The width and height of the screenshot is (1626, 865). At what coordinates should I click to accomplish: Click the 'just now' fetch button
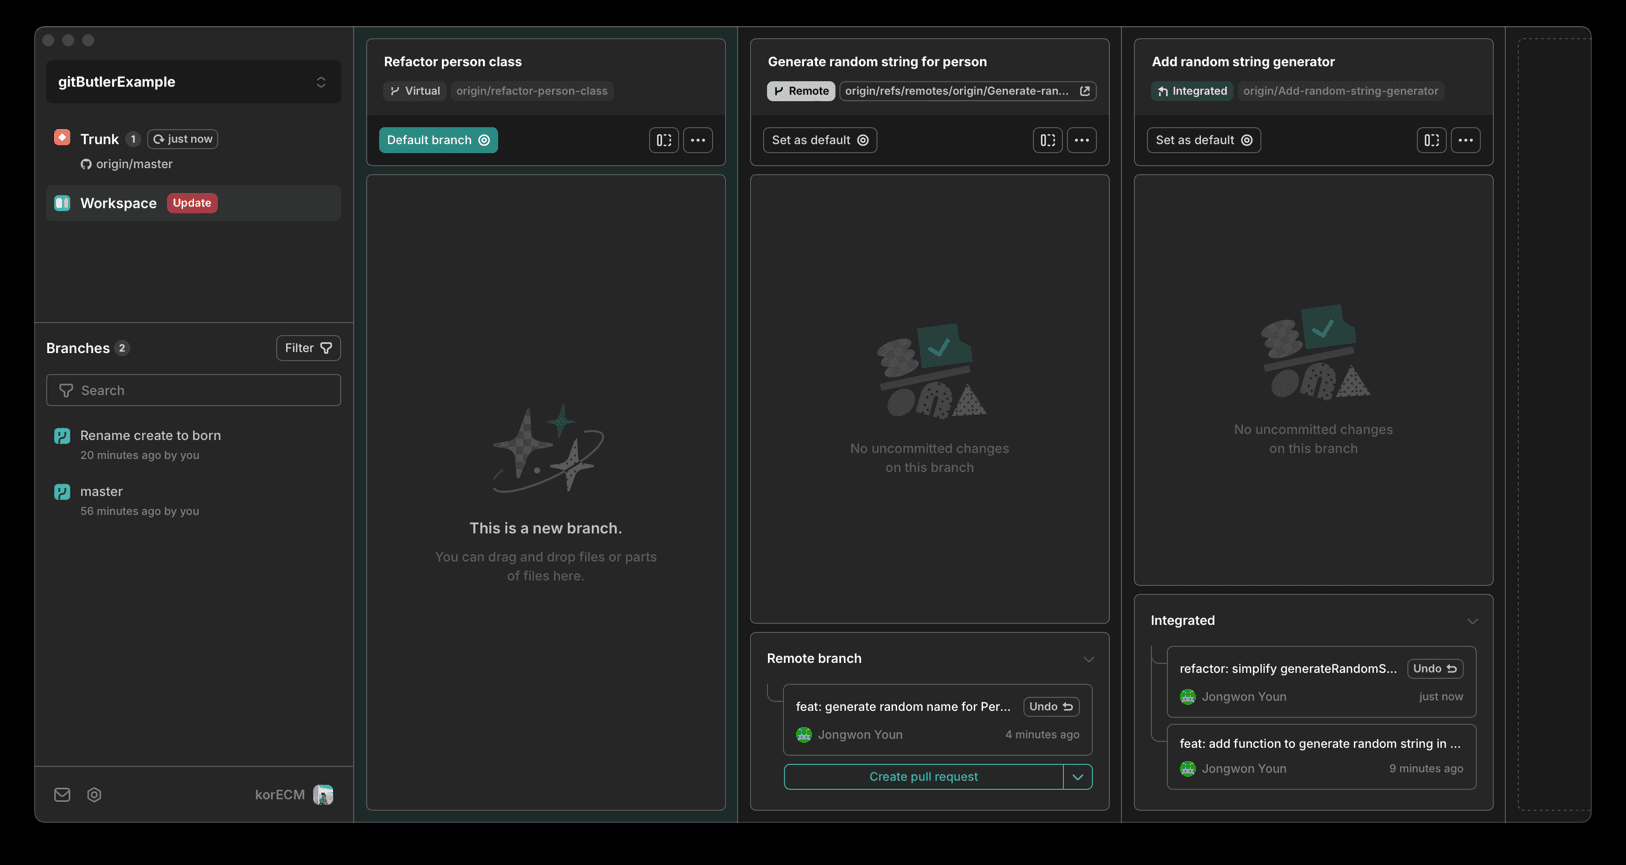click(x=183, y=139)
